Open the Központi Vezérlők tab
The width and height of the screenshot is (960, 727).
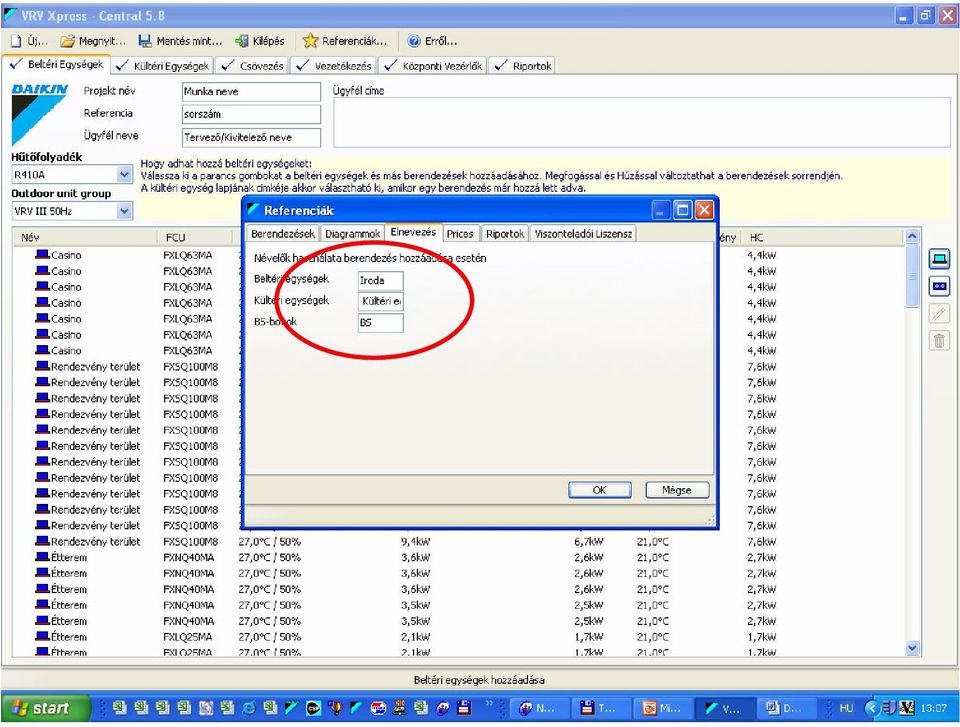[x=433, y=66]
